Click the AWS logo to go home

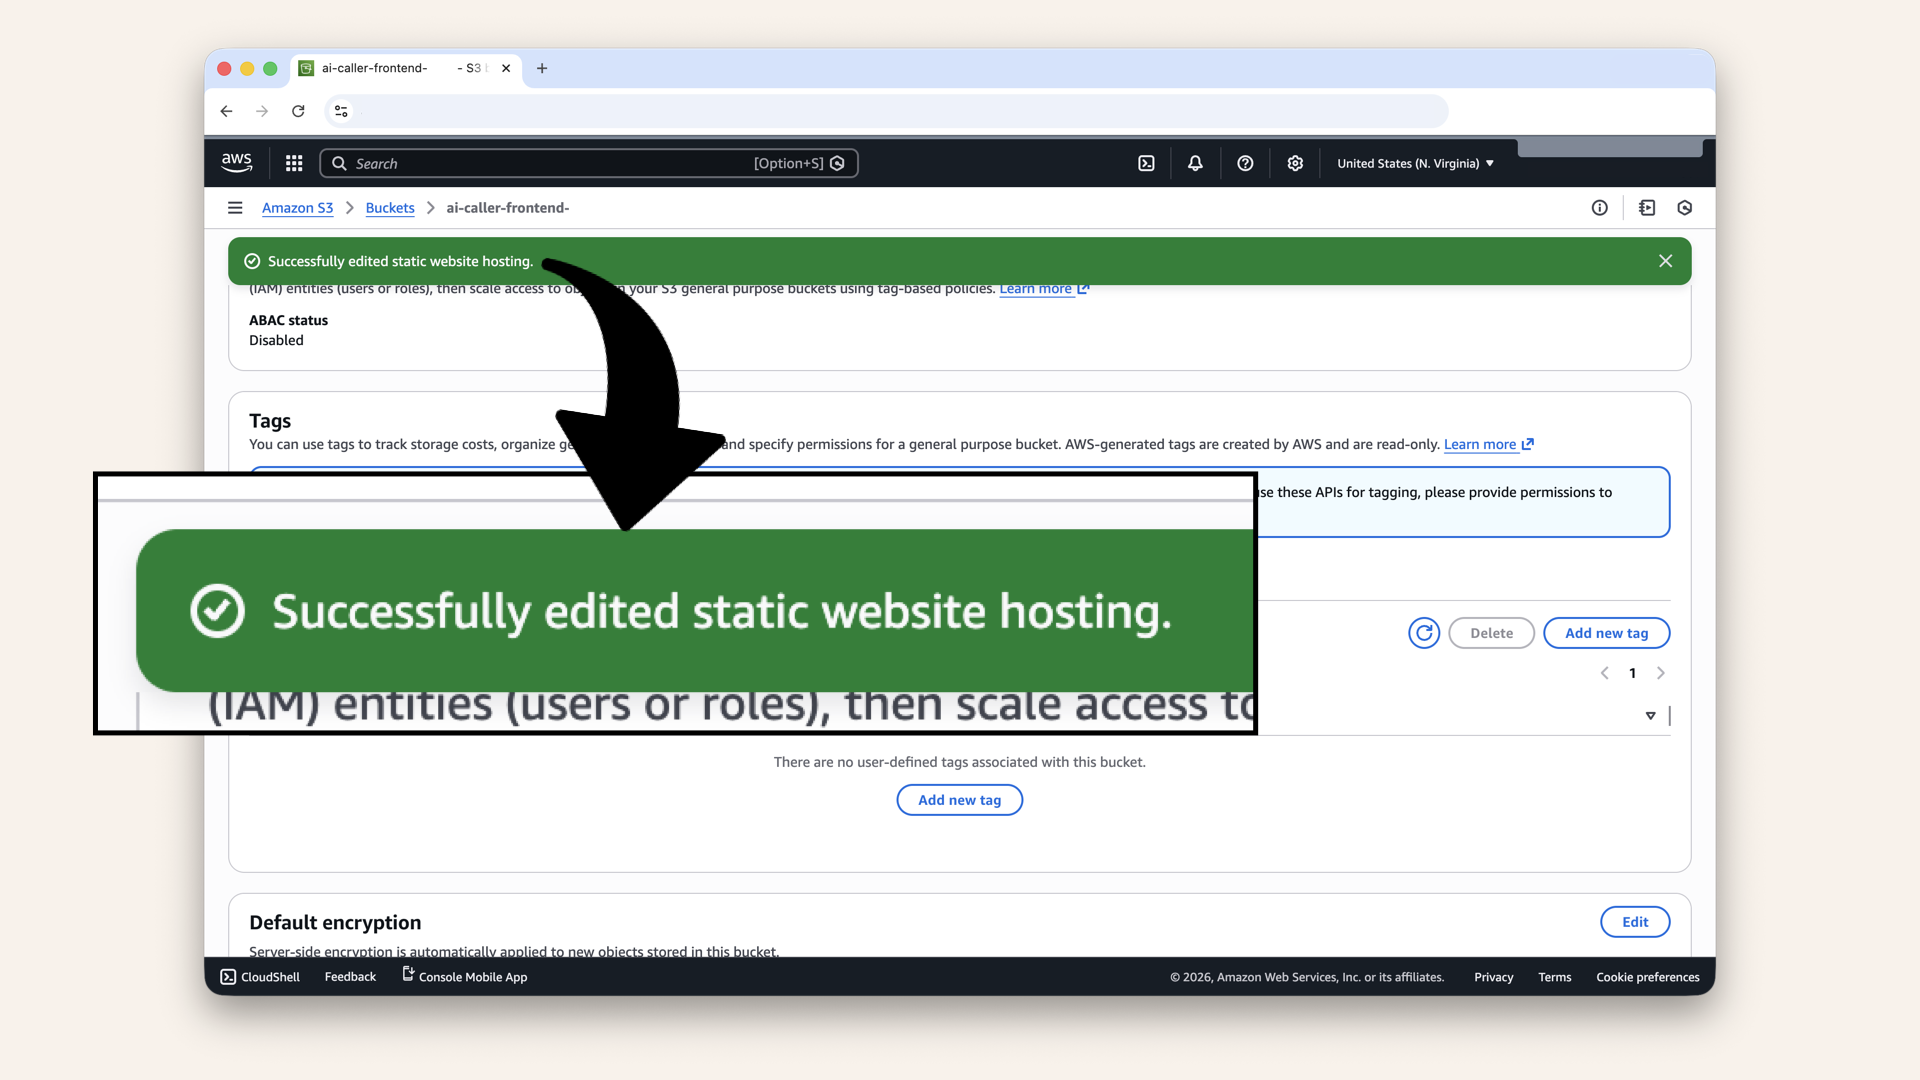click(236, 162)
